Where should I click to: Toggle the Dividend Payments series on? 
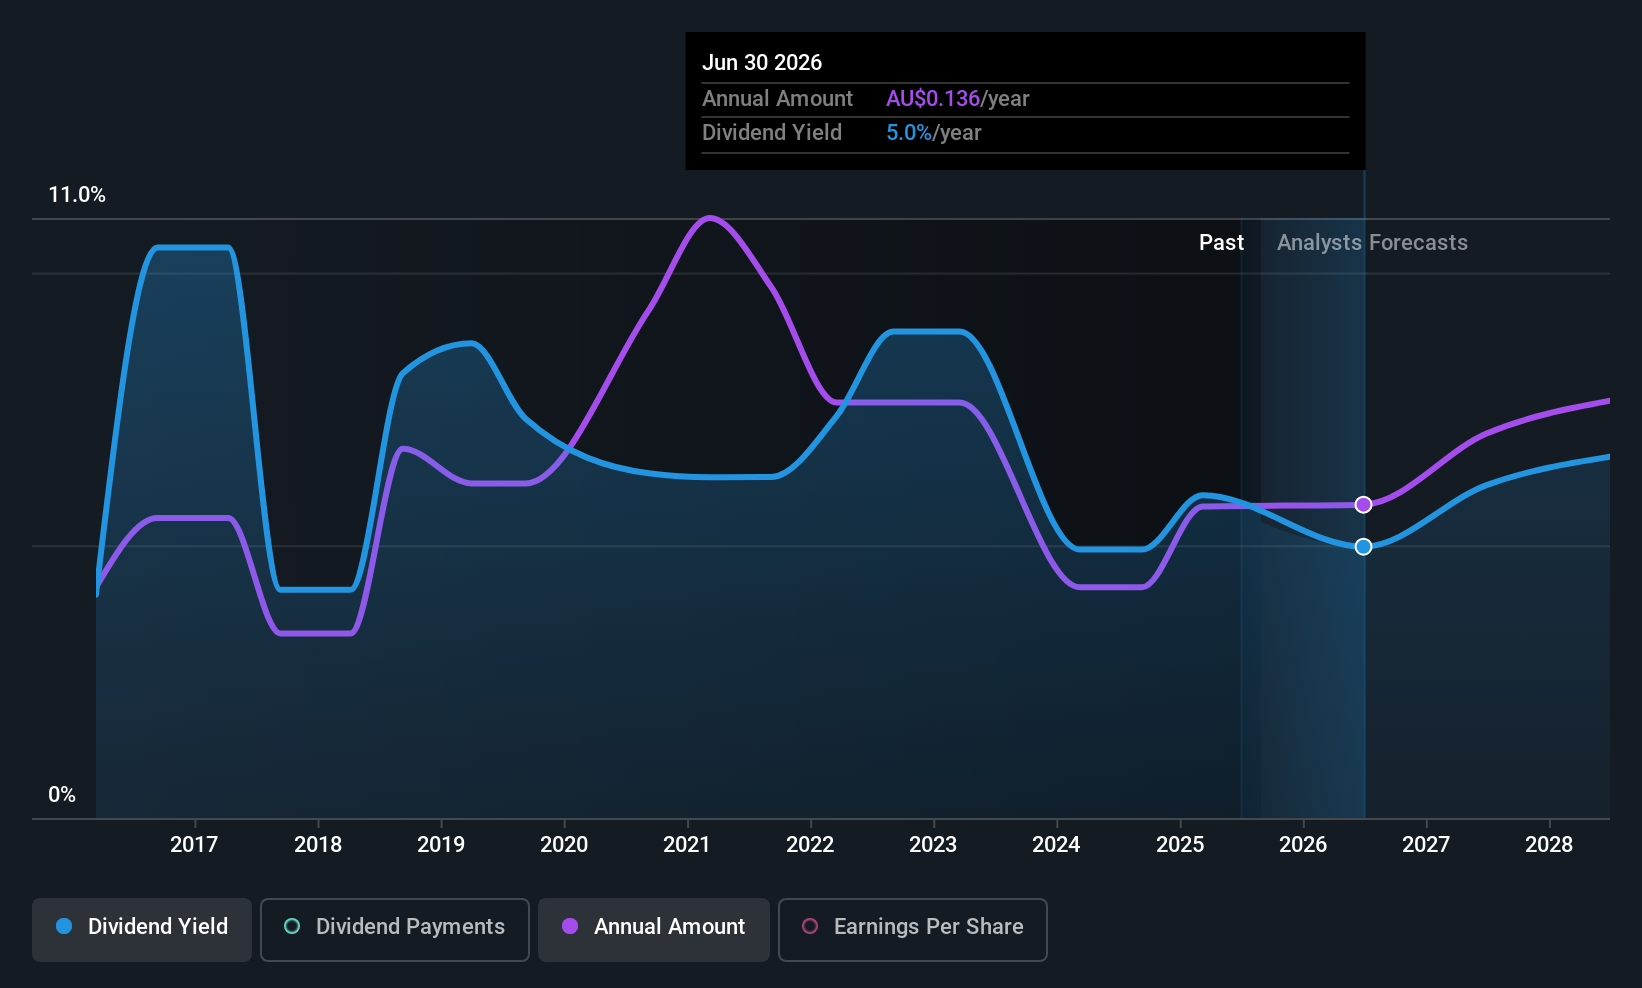[x=395, y=929]
